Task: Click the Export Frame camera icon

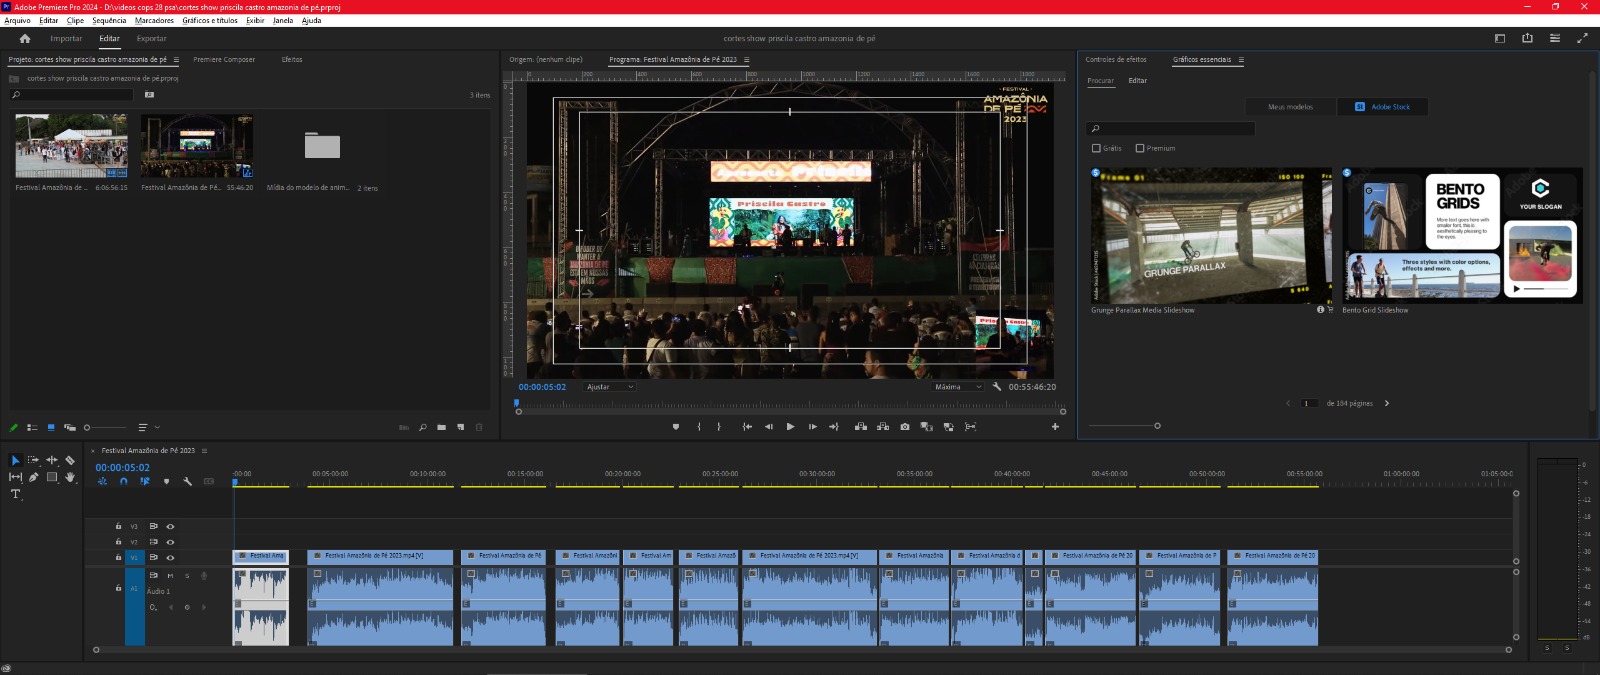Action: click(905, 427)
